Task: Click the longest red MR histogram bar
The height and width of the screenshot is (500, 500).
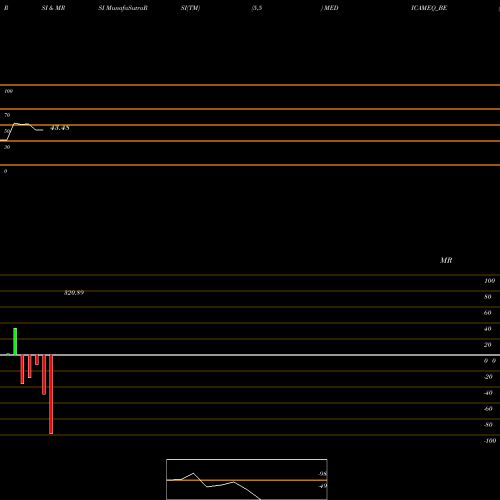Action: (x=51, y=394)
